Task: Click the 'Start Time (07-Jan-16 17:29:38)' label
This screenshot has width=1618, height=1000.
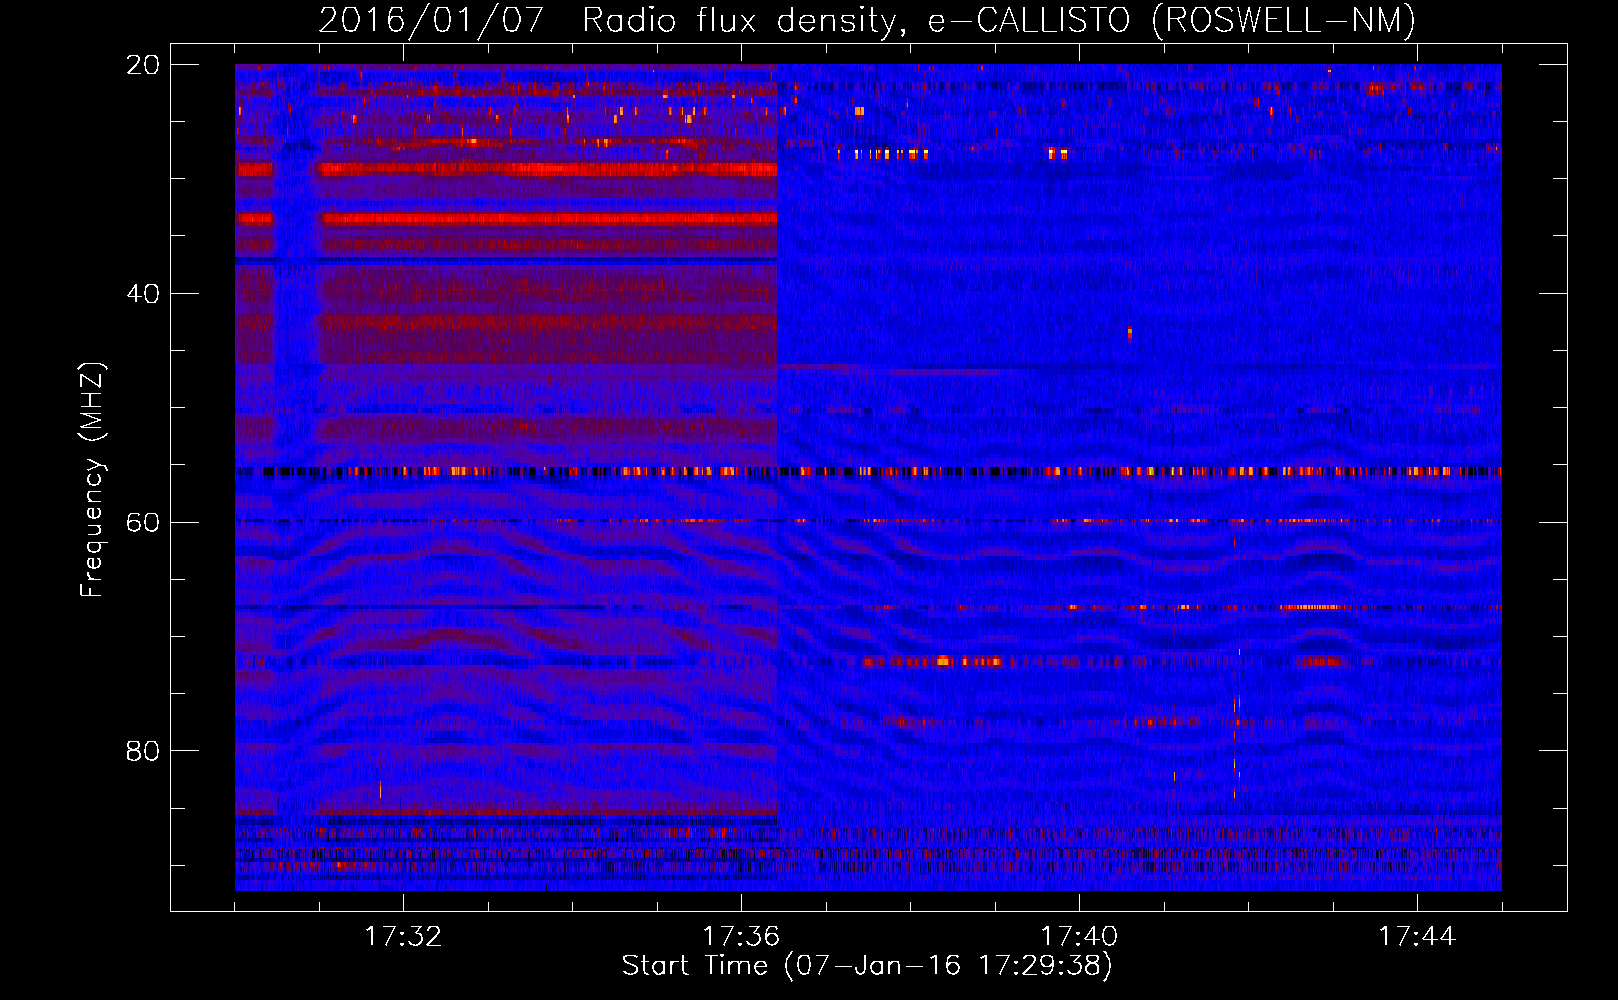Action: point(867,966)
